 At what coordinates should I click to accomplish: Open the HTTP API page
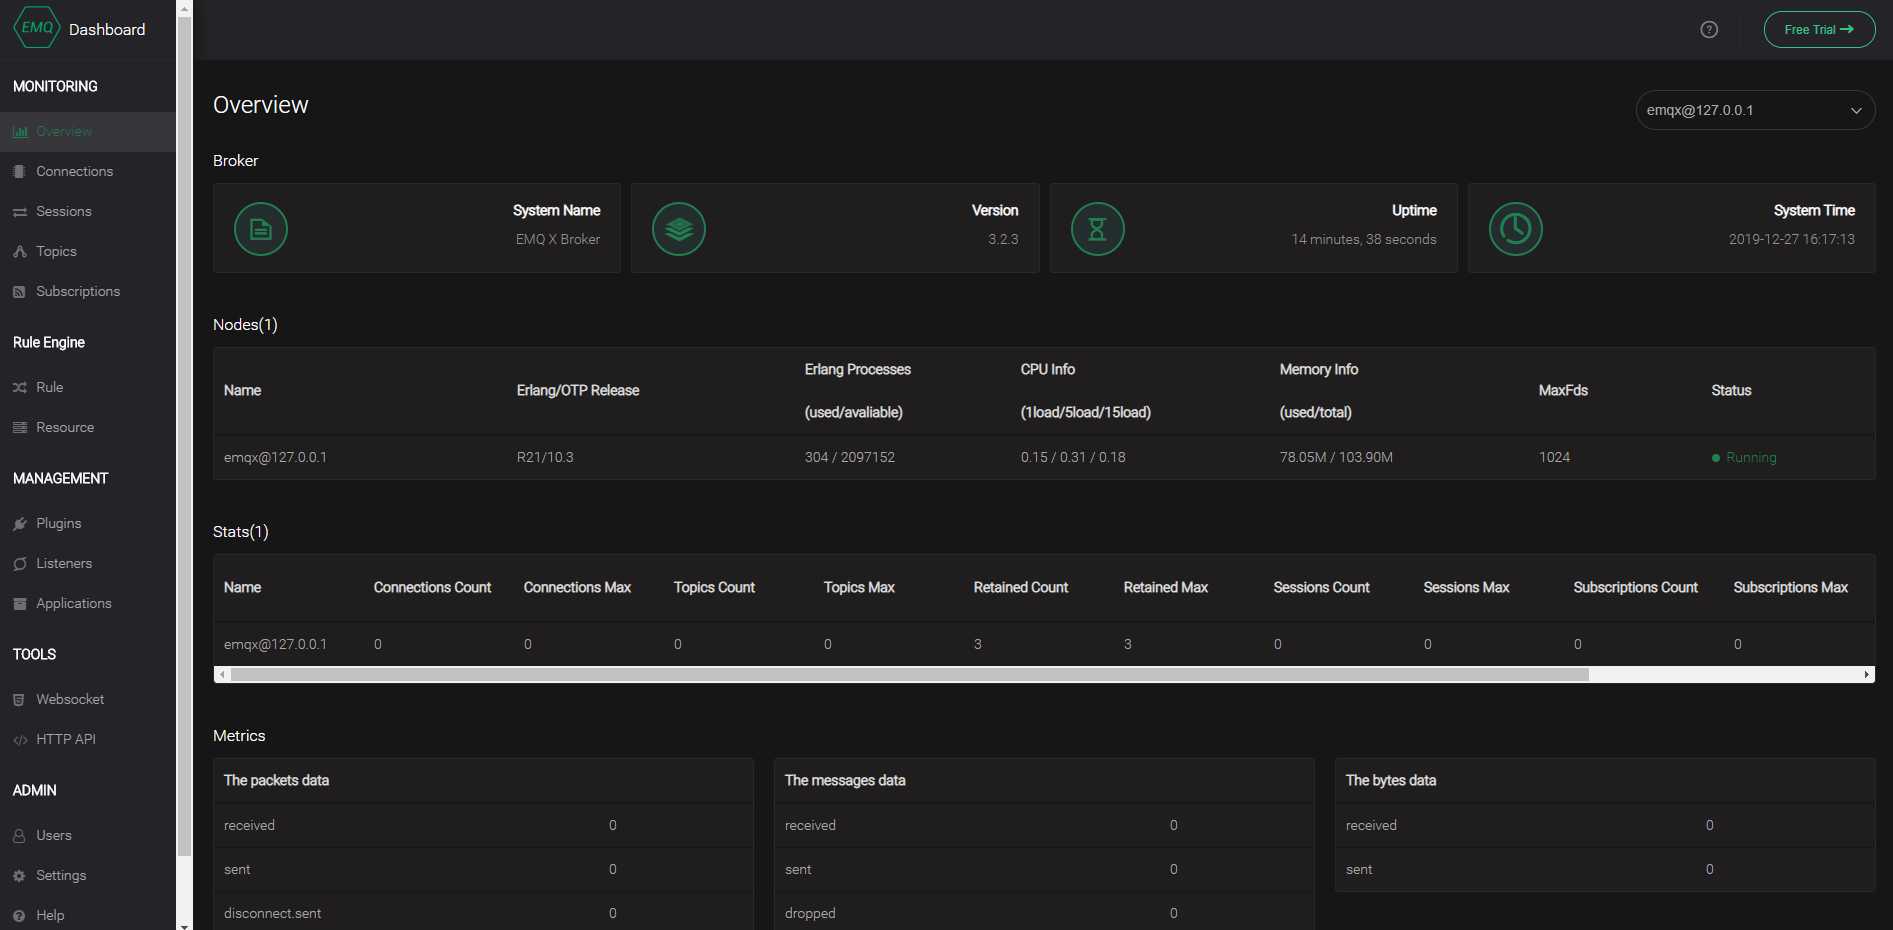pyautogui.click(x=88, y=740)
